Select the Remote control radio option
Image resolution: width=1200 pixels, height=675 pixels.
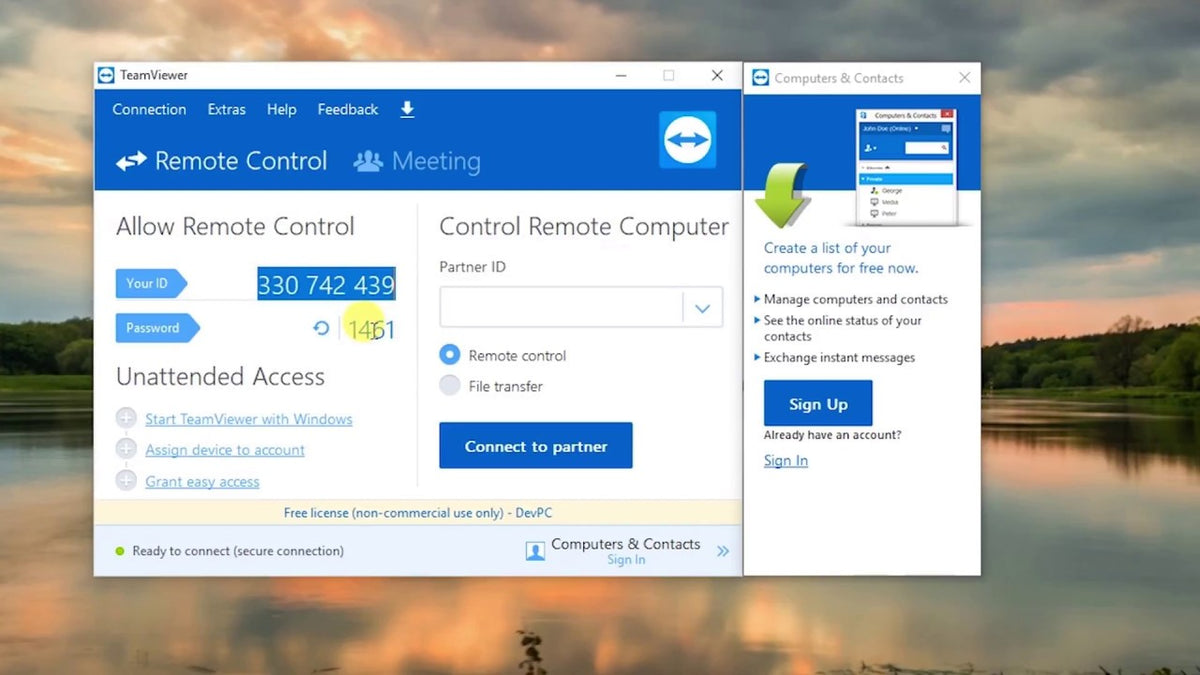450,355
